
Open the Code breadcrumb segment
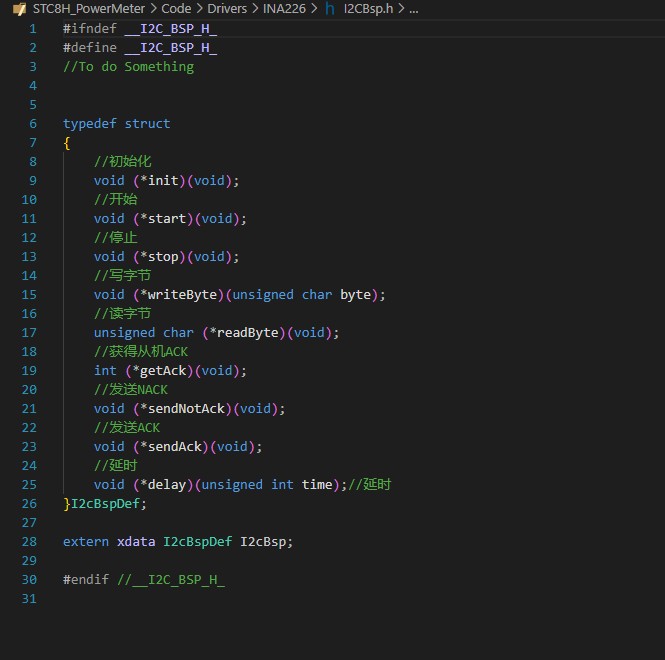[176, 8]
